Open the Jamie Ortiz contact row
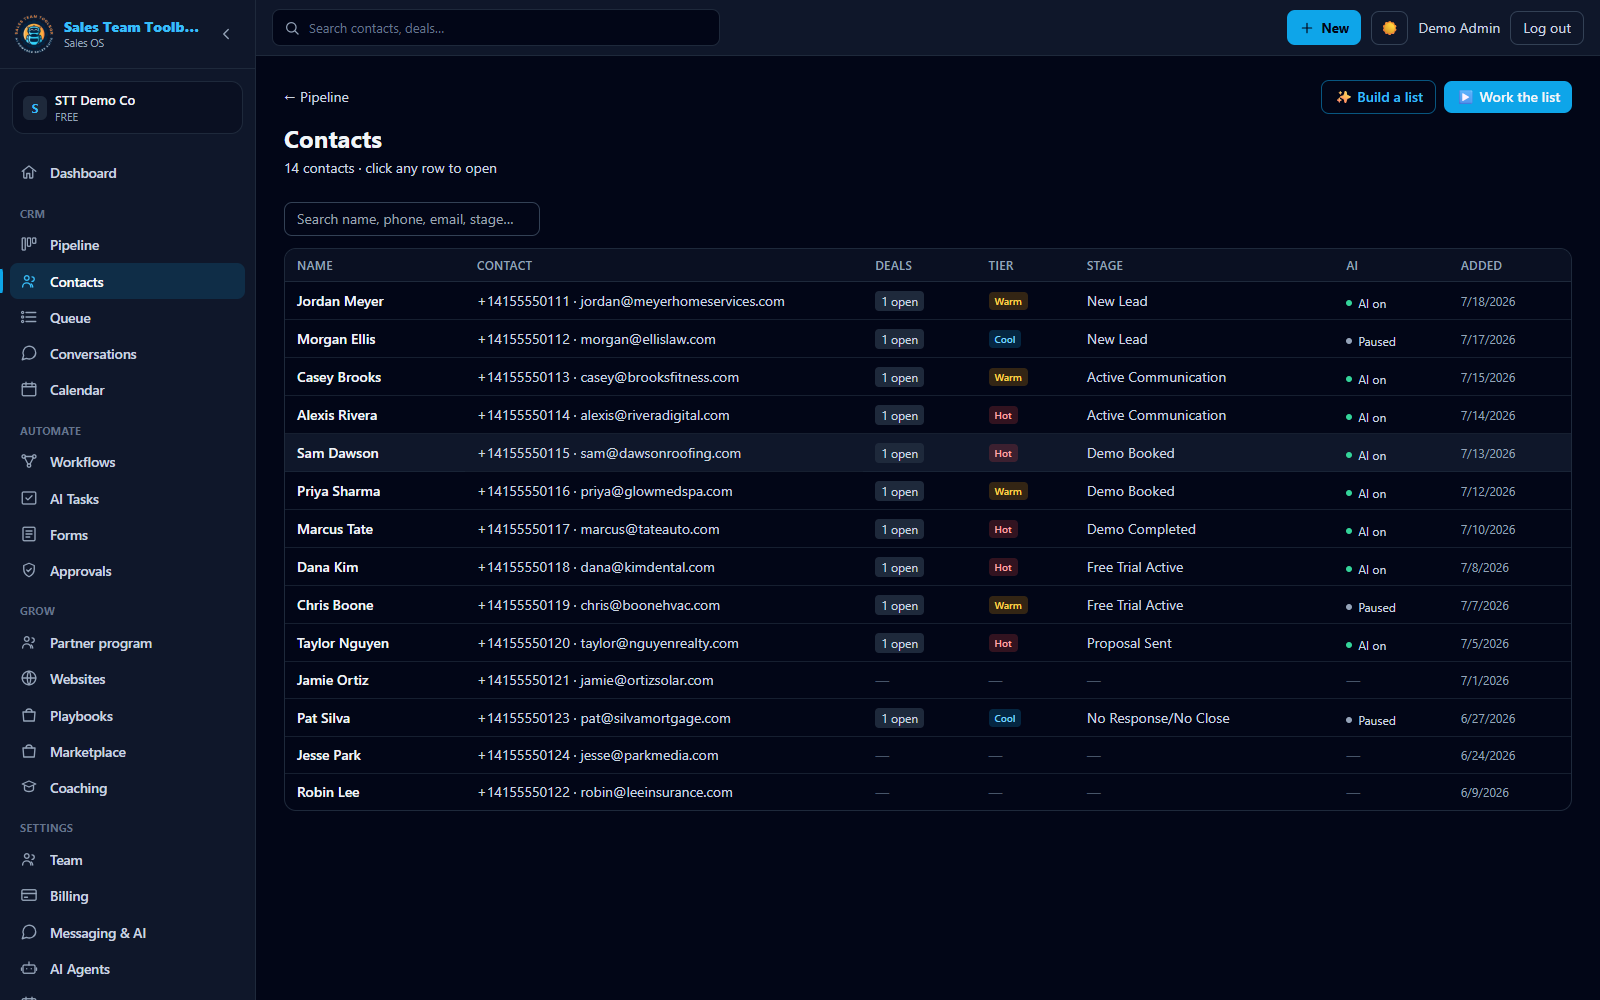Viewport: 1600px width, 1000px height. tap(928, 680)
